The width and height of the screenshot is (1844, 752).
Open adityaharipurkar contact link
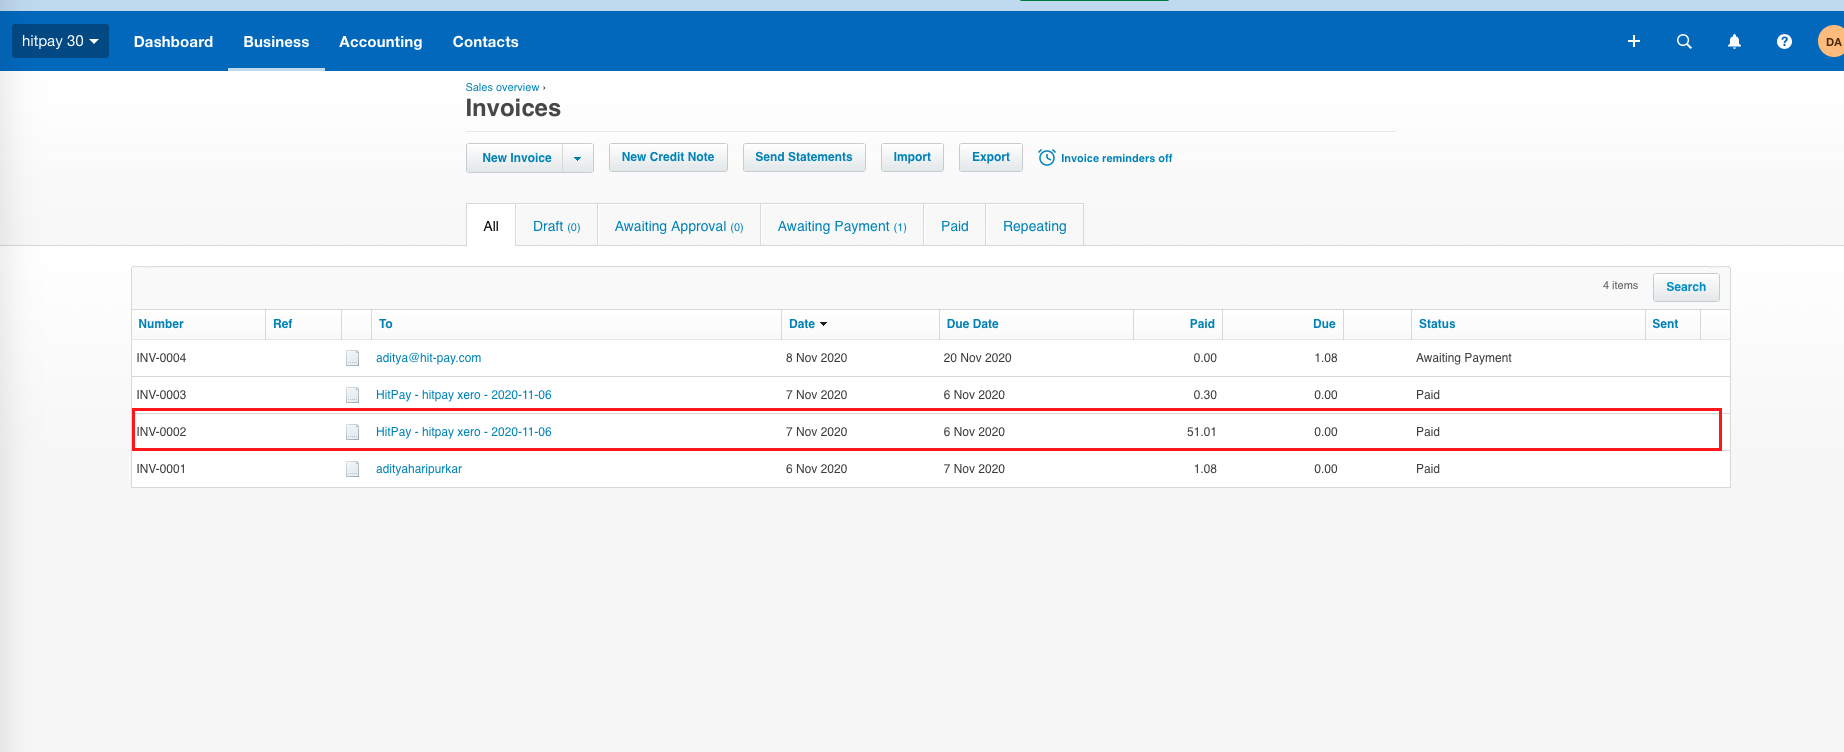[419, 469]
